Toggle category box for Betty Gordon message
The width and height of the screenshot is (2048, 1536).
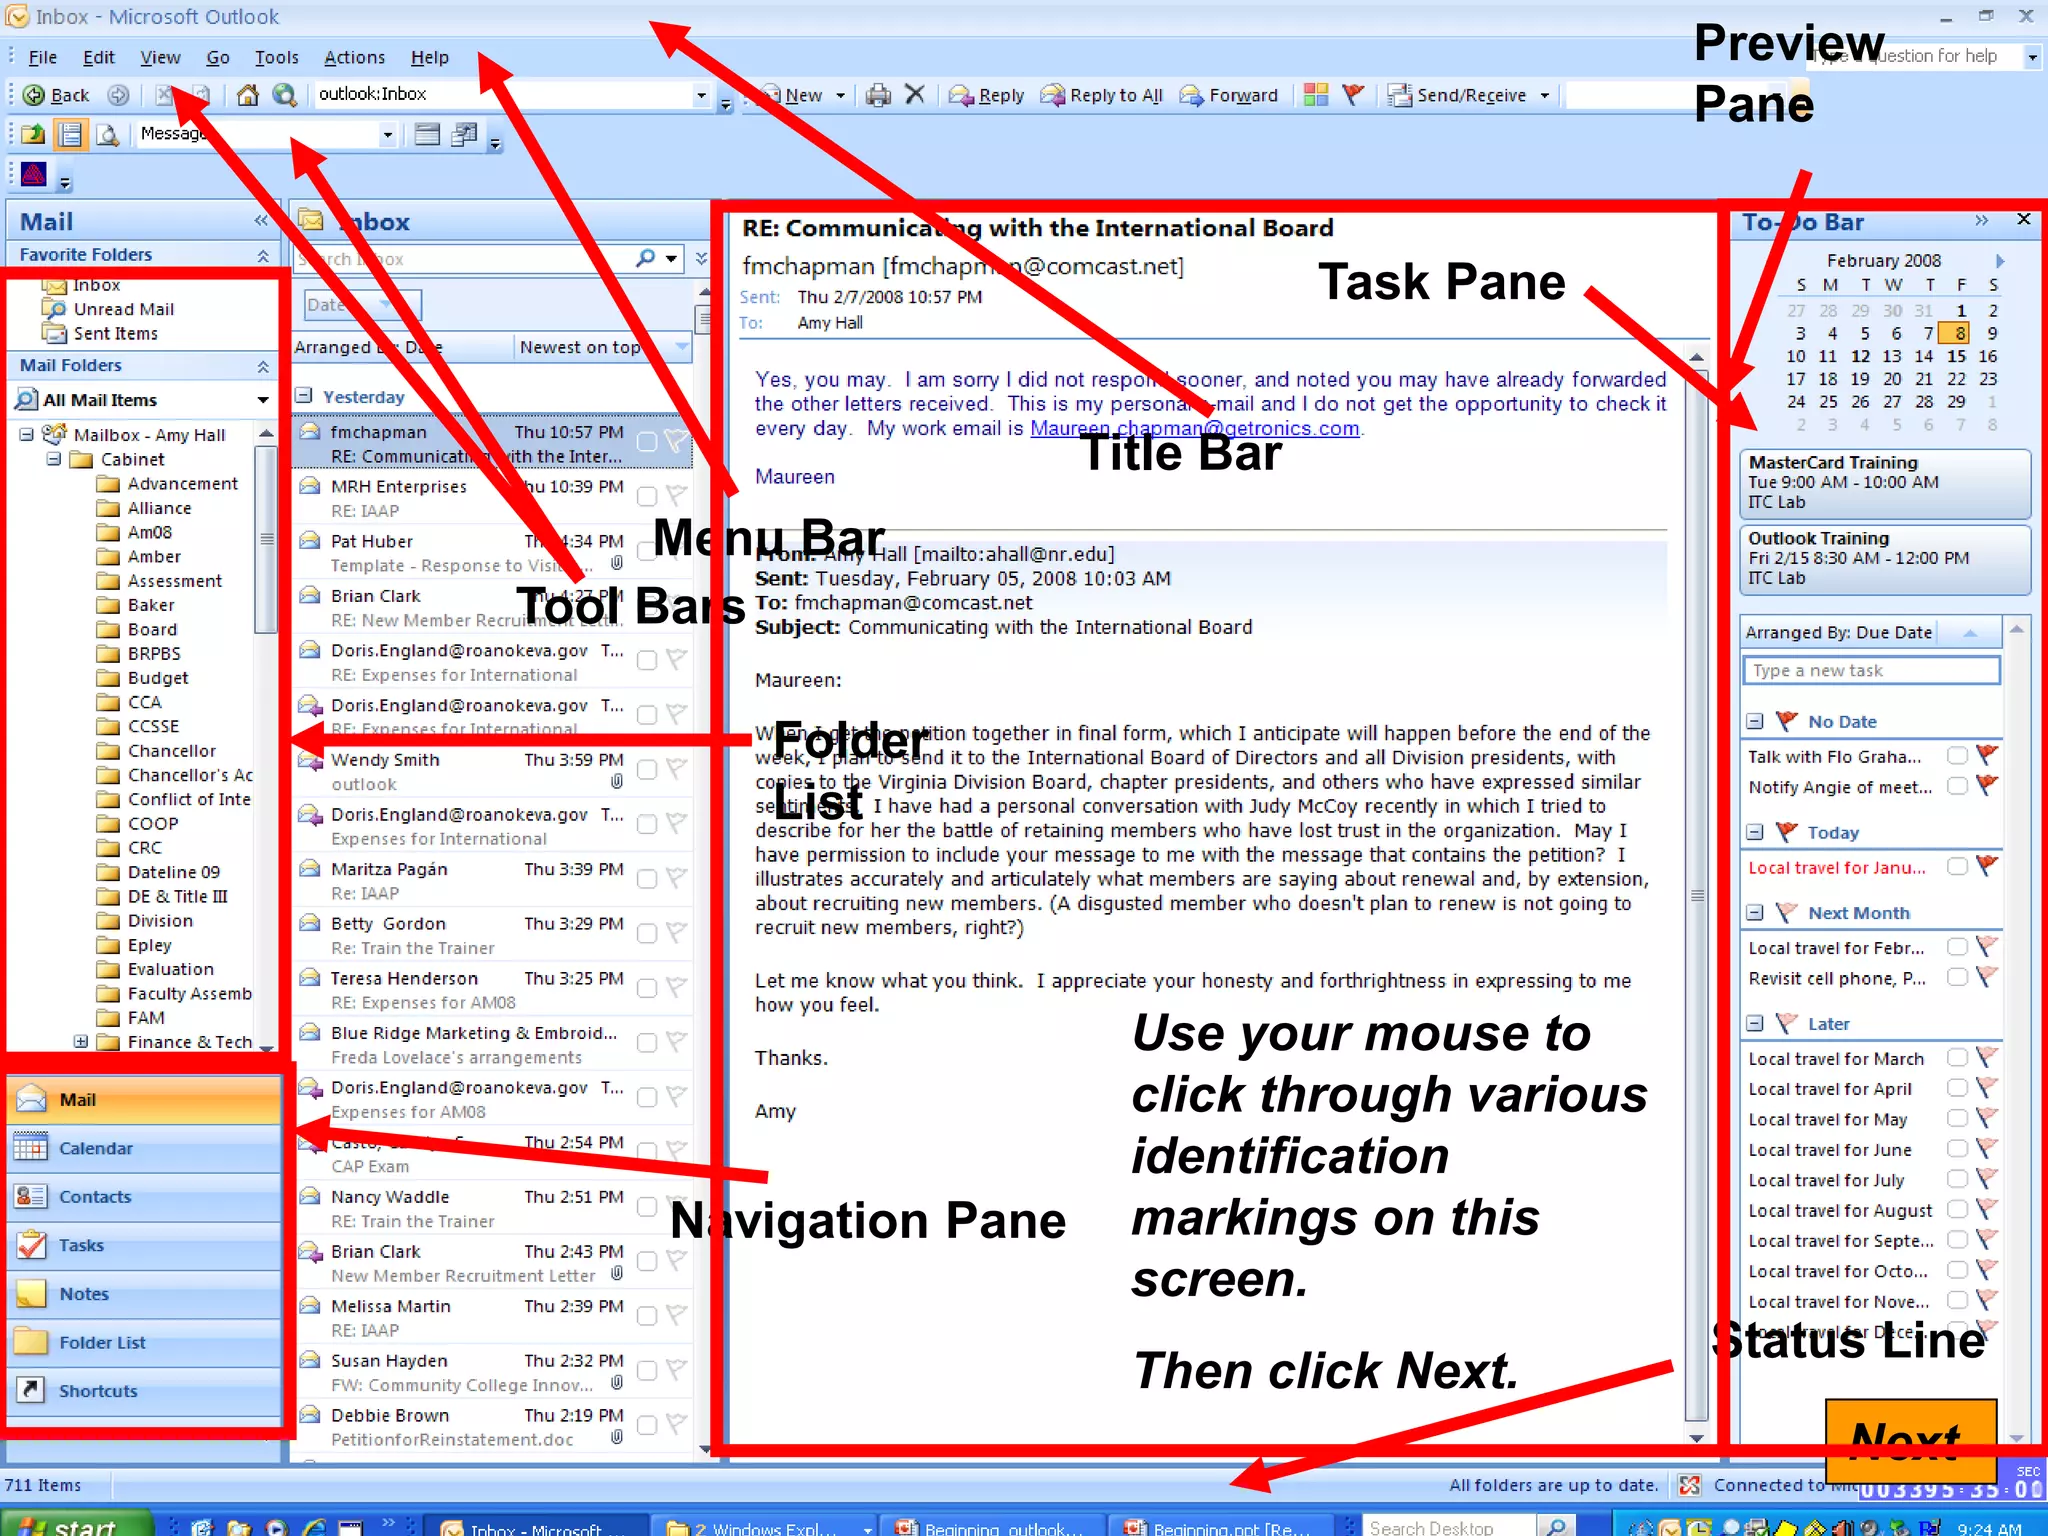coord(647,933)
